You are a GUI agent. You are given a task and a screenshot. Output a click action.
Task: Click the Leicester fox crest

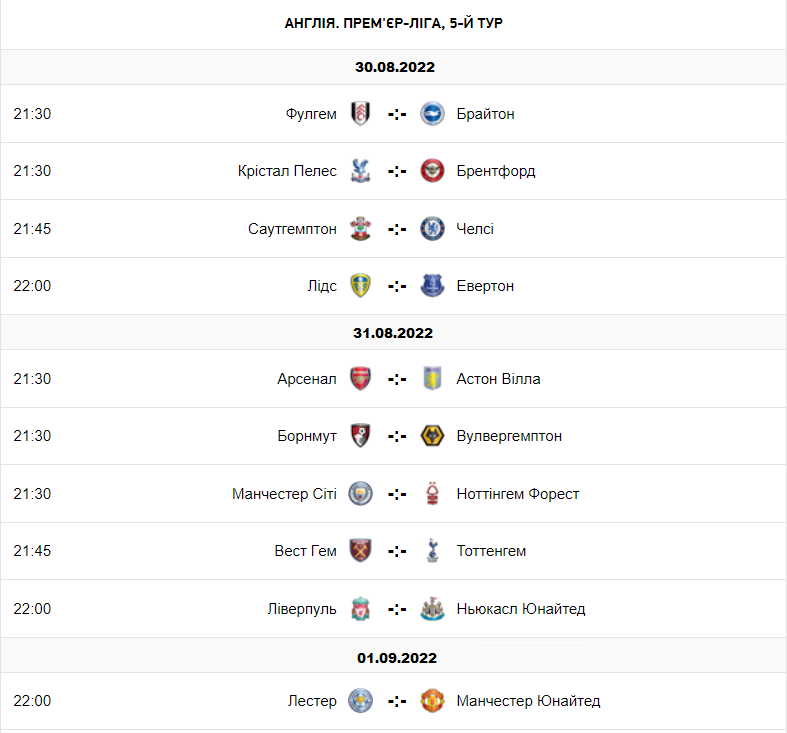360,701
